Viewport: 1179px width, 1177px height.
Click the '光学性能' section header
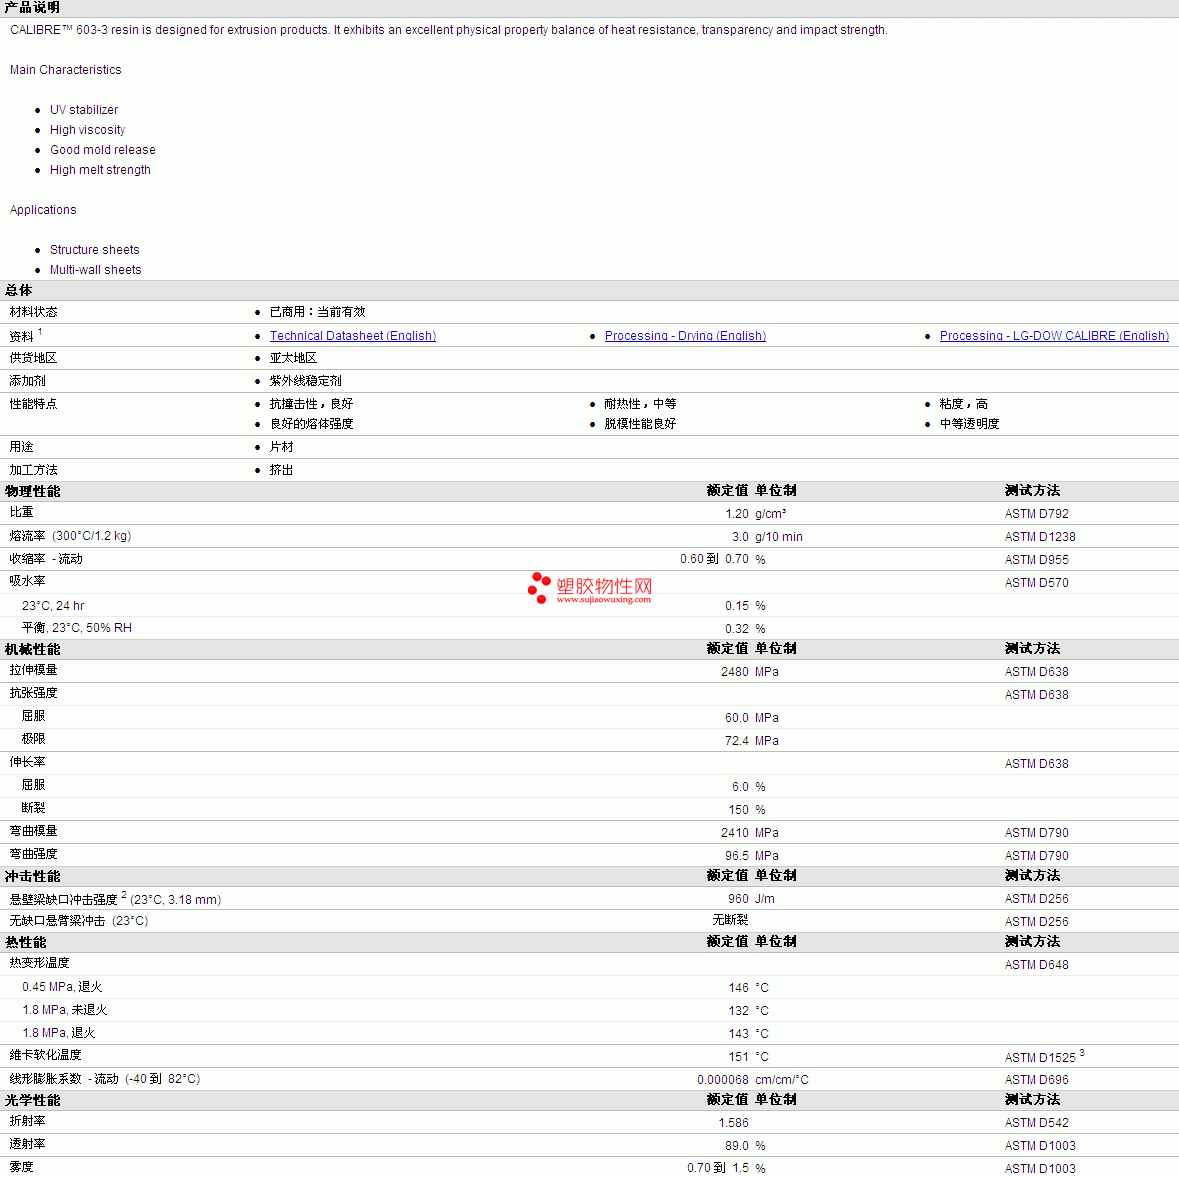[x=32, y=1101]
